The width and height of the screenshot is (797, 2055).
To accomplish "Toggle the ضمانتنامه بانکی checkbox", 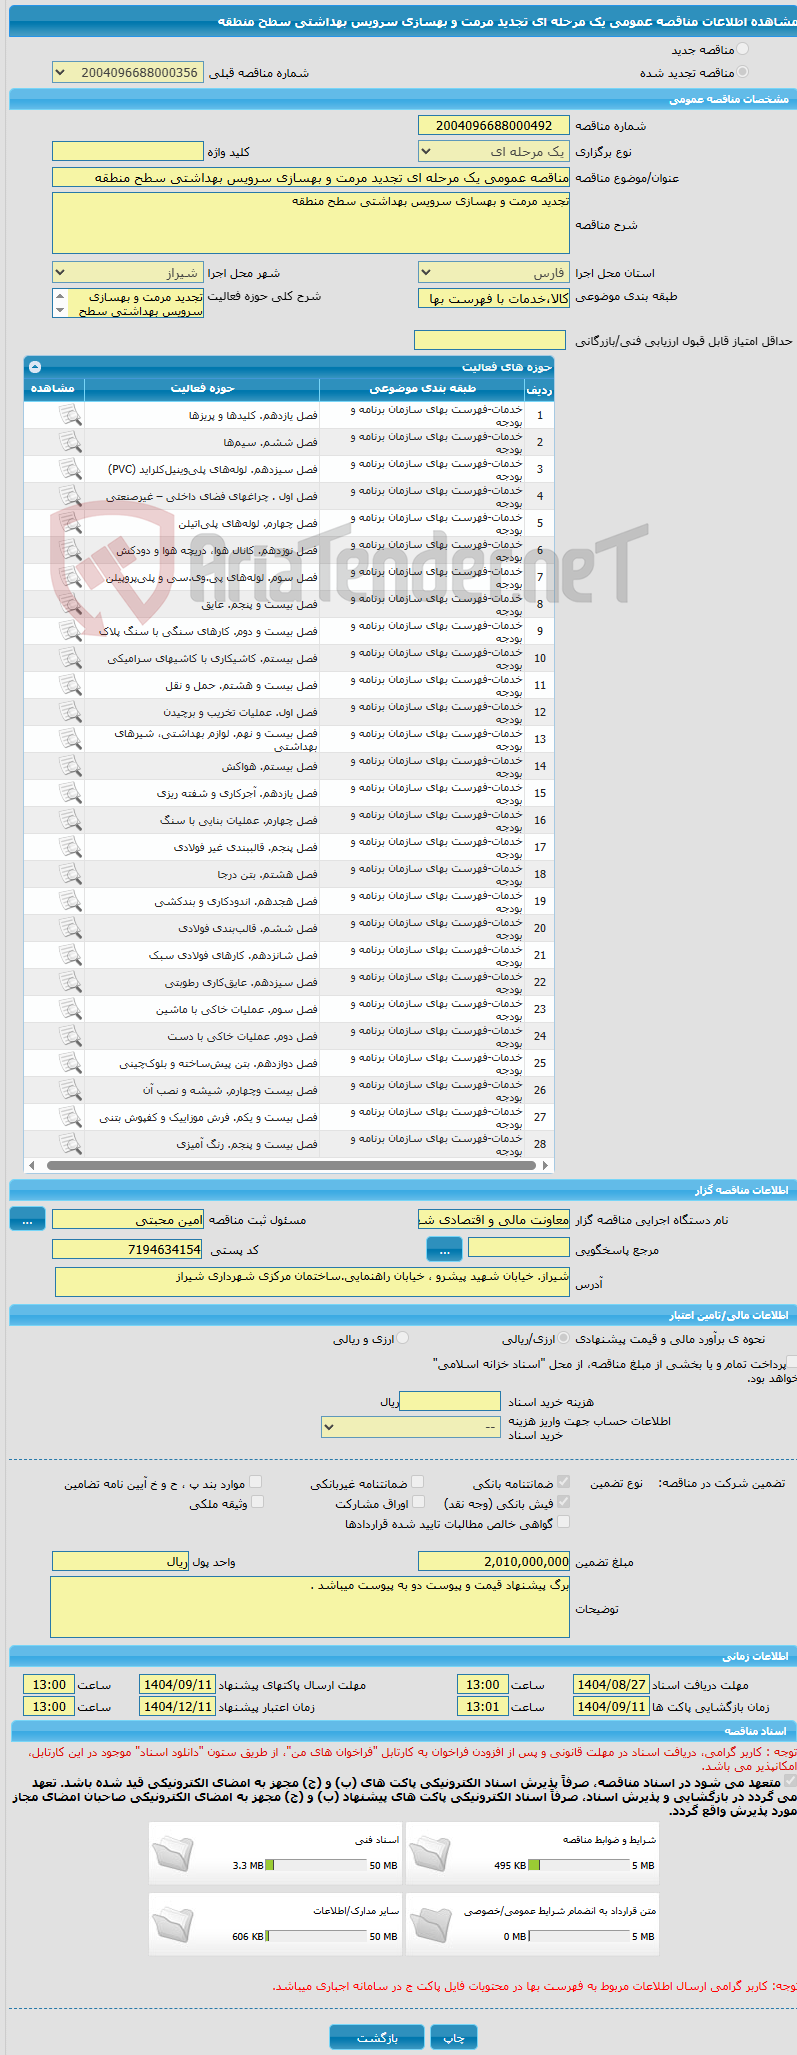I will point(563,1482).
